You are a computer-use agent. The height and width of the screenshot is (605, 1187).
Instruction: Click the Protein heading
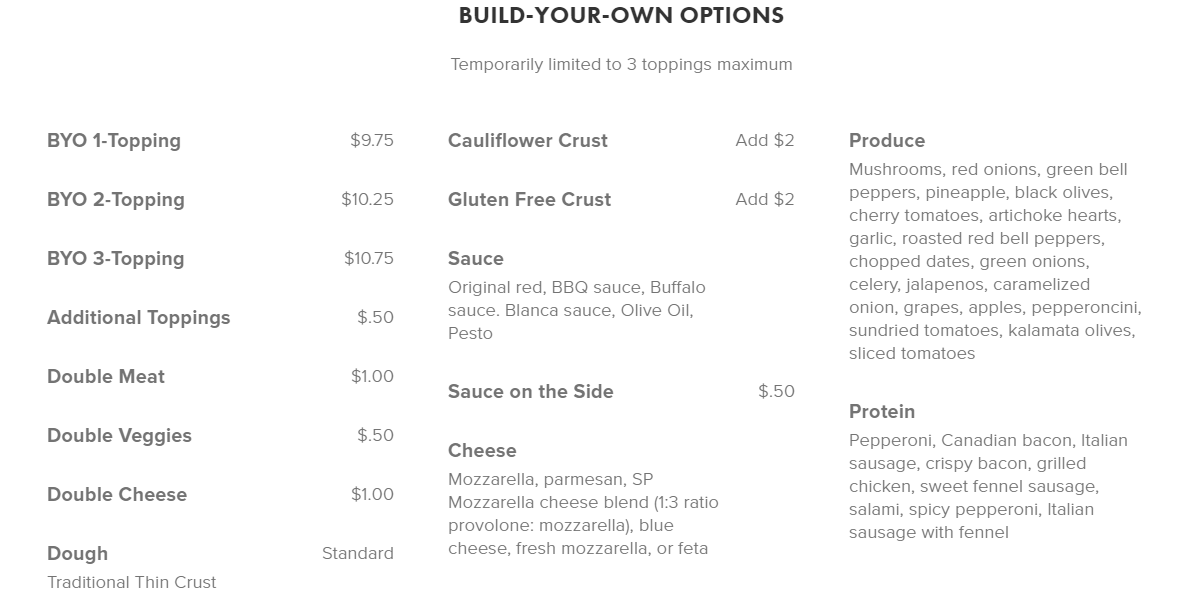tap(882, 412)
